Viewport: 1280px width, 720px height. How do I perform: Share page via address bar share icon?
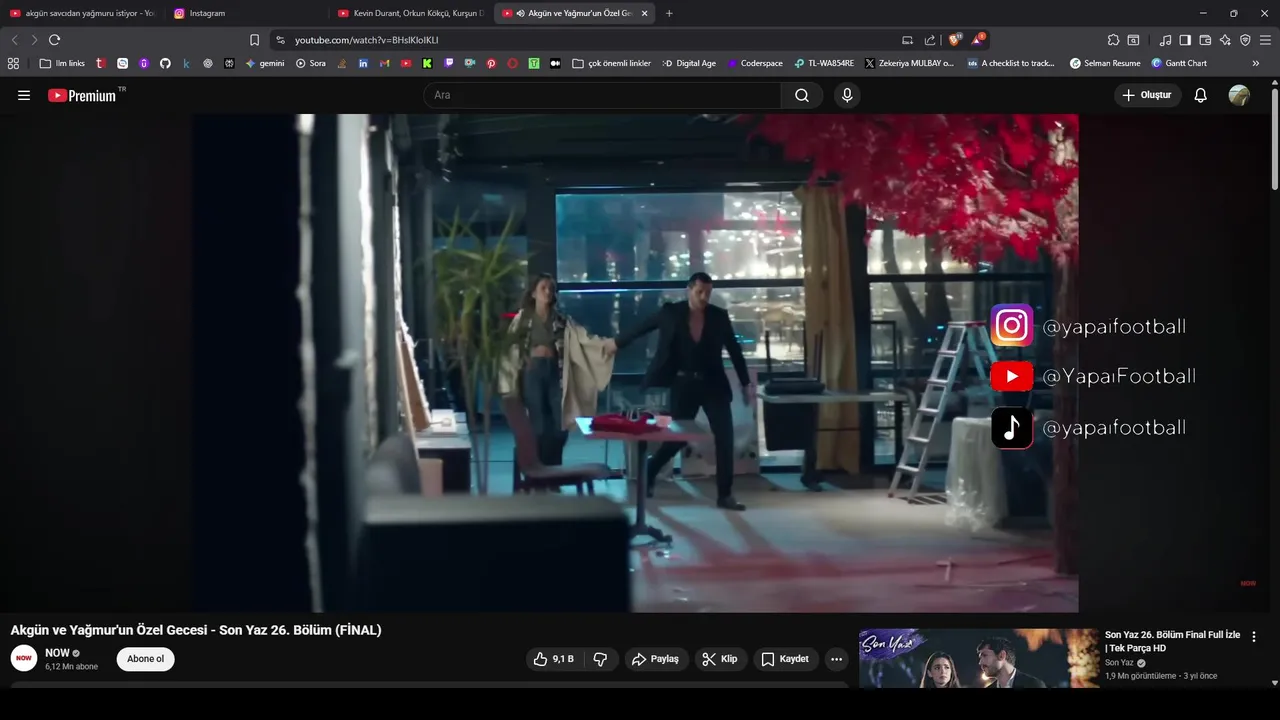(x=930, y=40)
